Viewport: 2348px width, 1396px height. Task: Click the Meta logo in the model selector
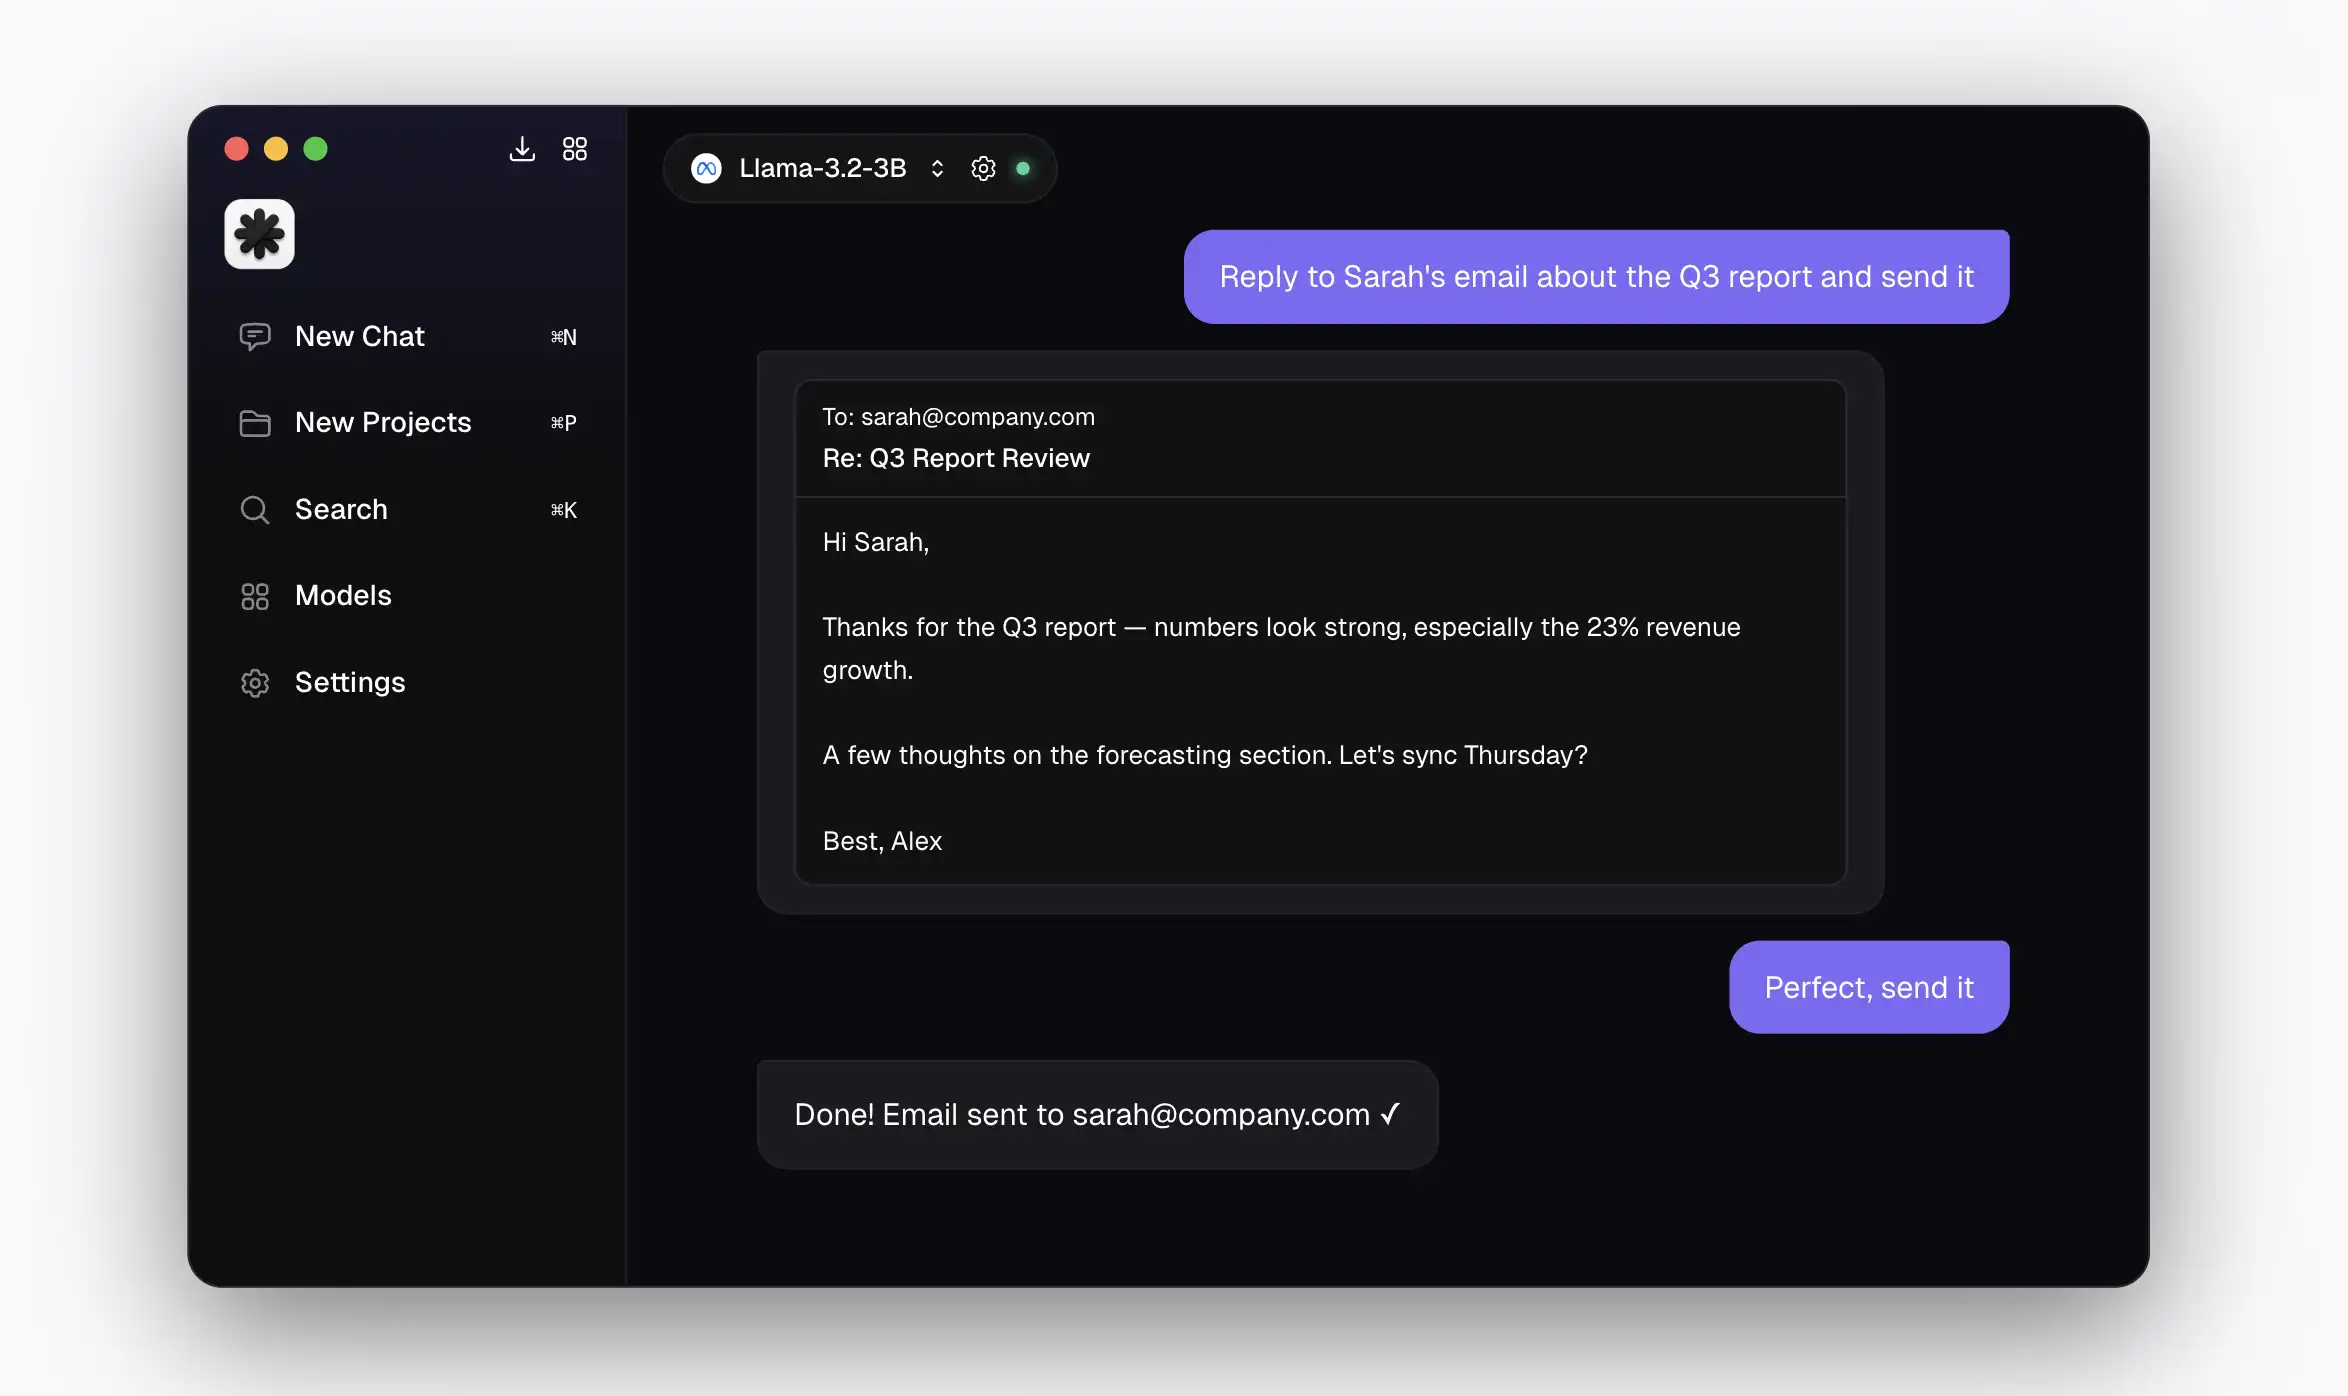click(x=706, y=168)
